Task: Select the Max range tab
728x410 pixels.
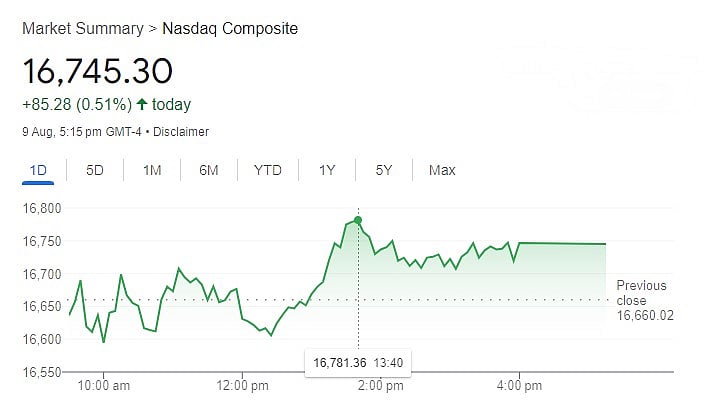Action: click(442, 170)
